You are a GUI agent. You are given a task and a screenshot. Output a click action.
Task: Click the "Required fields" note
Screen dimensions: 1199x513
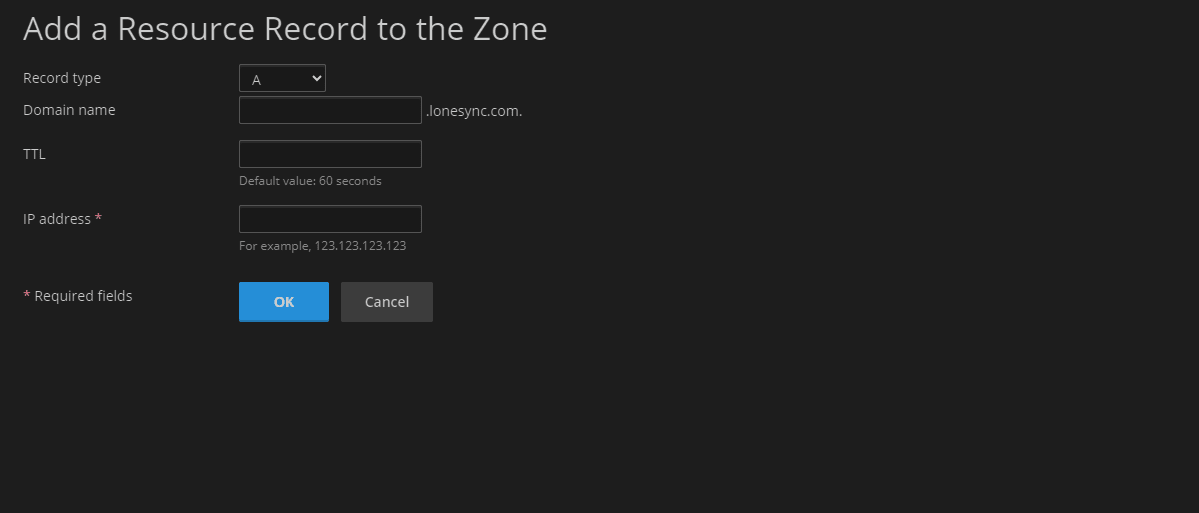(83, 296)
